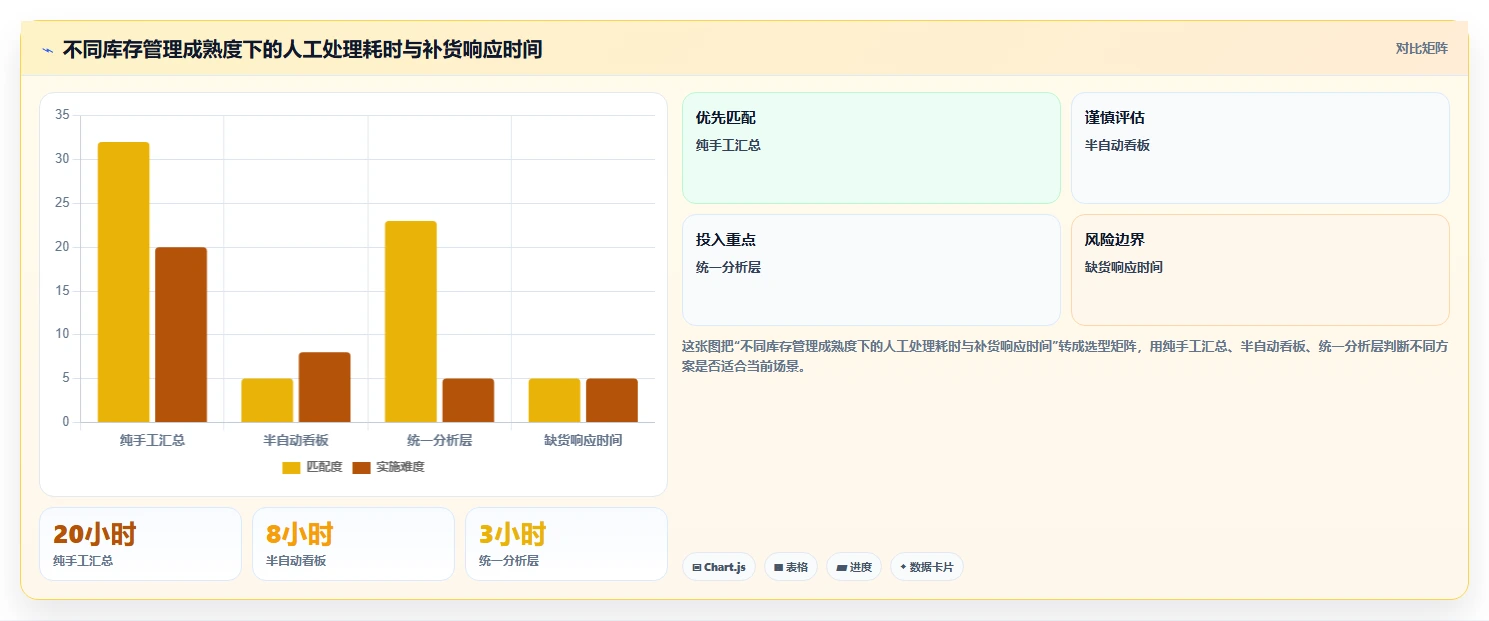Click the 数据卡片 tag
This screenshot has height=621, width=1489.
(927, 567)
